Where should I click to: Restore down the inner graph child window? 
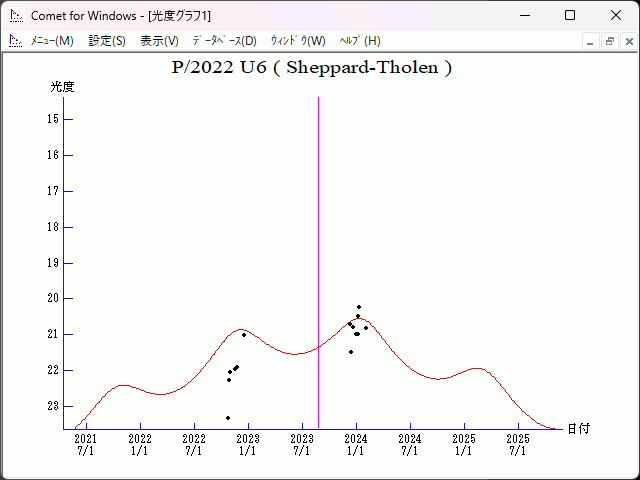[x=609, y=41]
